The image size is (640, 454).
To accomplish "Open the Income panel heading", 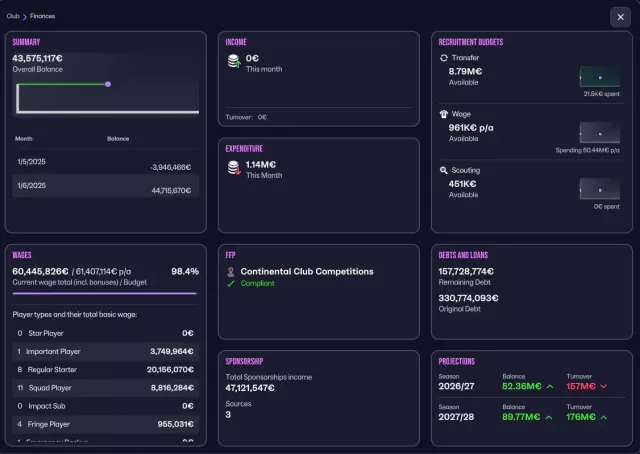I will click(236, 42).
